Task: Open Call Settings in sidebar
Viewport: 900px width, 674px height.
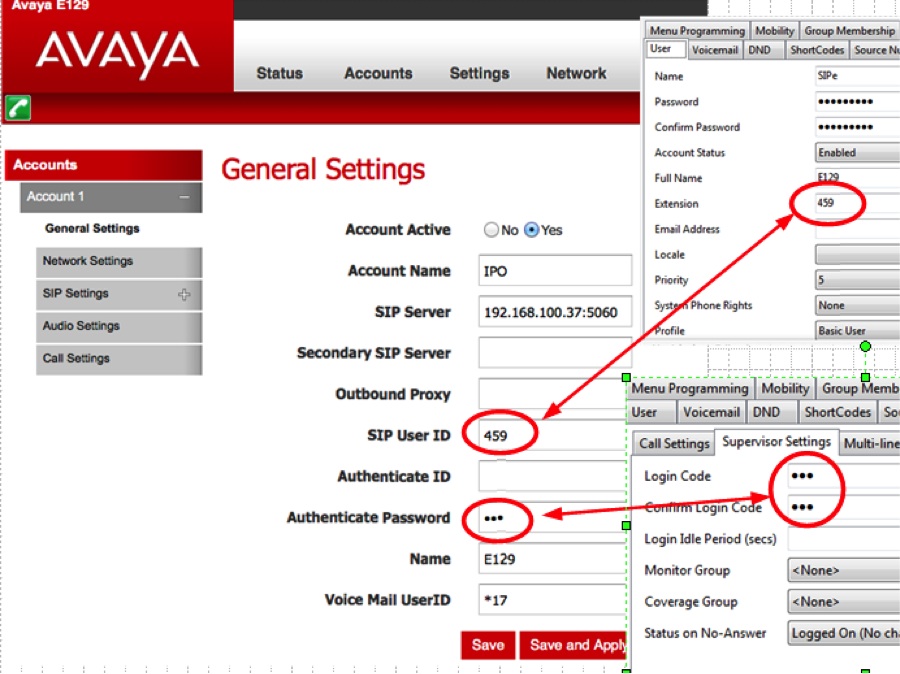Action: 119,359
